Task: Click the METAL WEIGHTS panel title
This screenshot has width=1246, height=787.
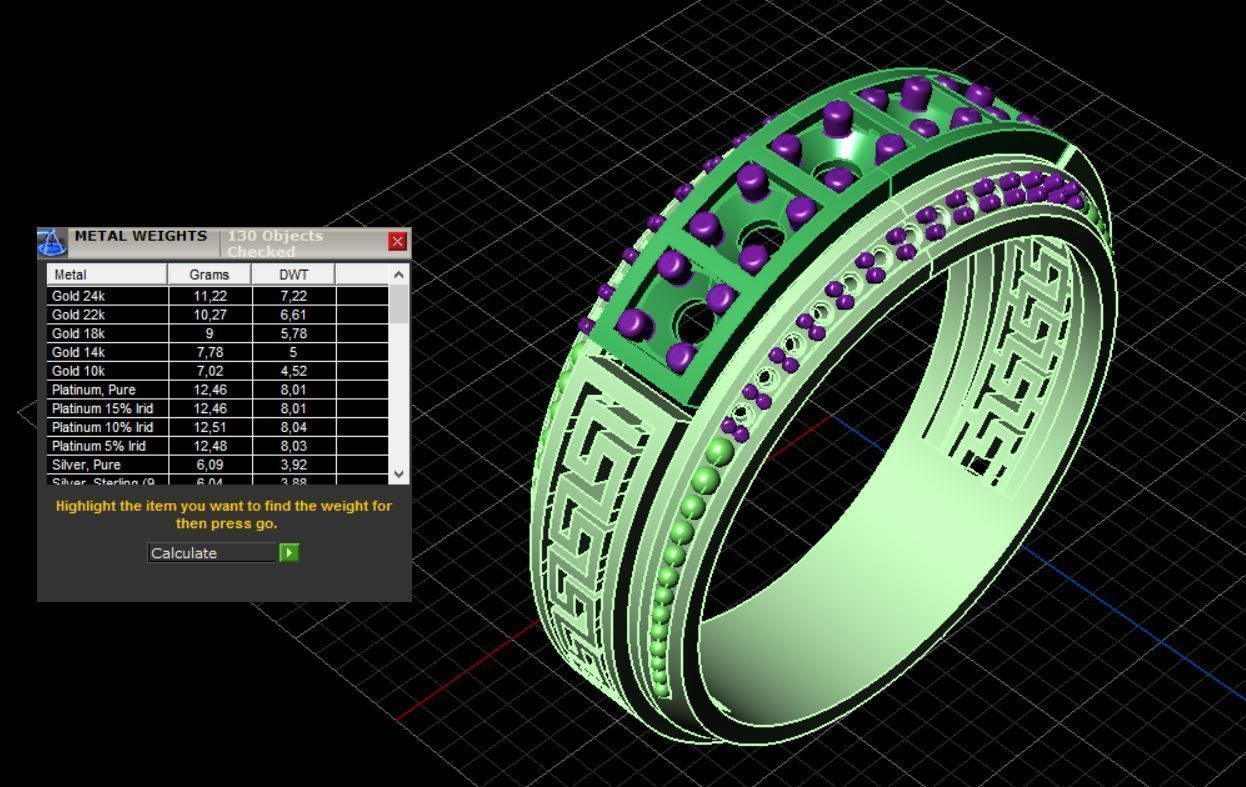Action: click(141, 236)
